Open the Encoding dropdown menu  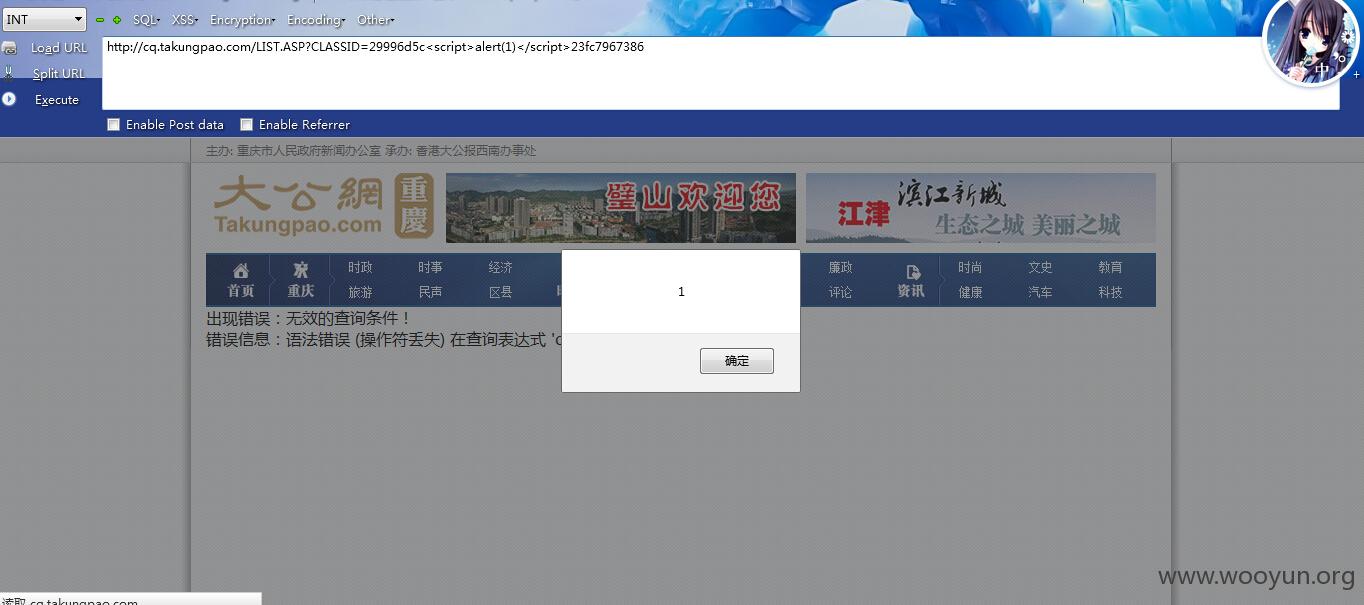click(x=316, y=20)
